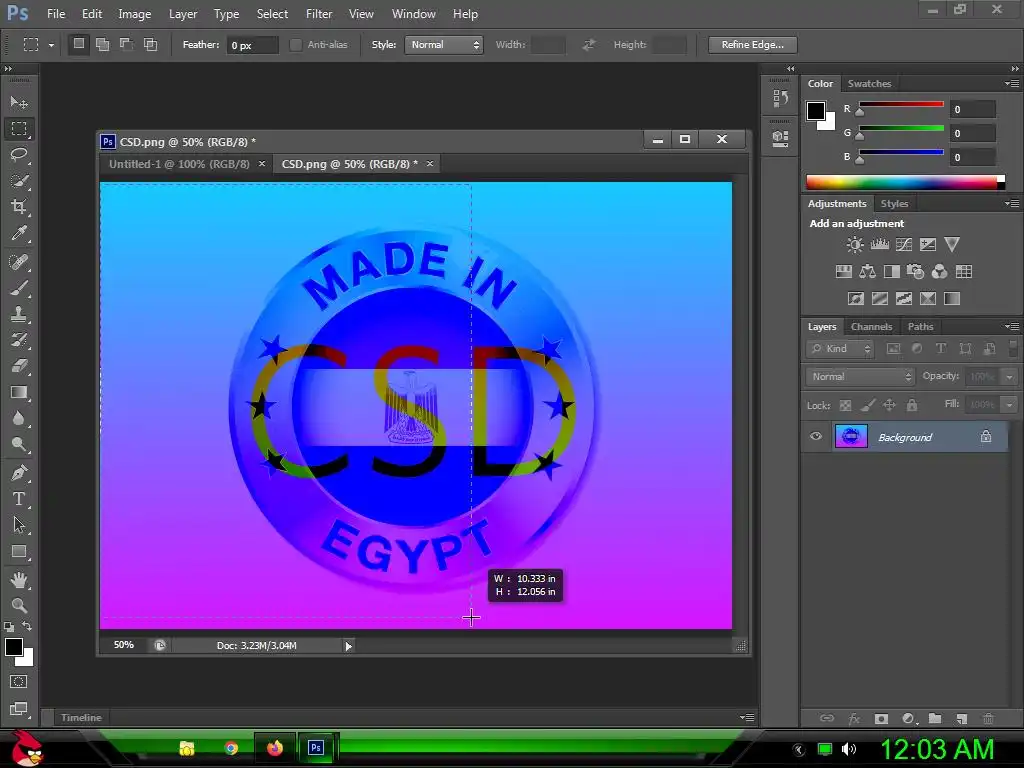The height and width of the screenshot is (768, 1024).
Task: Select the Eyedropper tool
Action: pyautogui.click(x=19, y=233)
